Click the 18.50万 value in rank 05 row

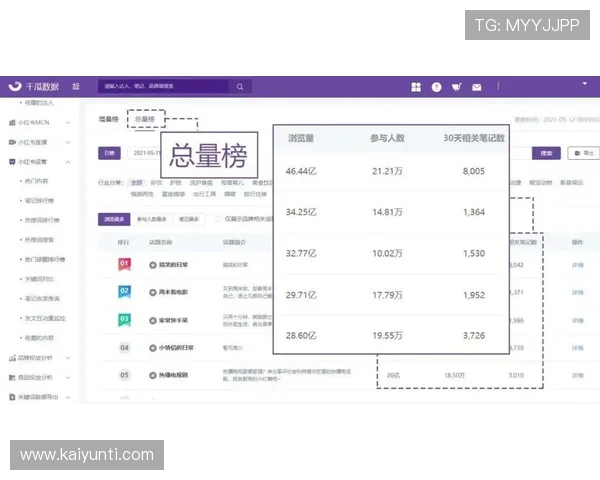point(455,376)
